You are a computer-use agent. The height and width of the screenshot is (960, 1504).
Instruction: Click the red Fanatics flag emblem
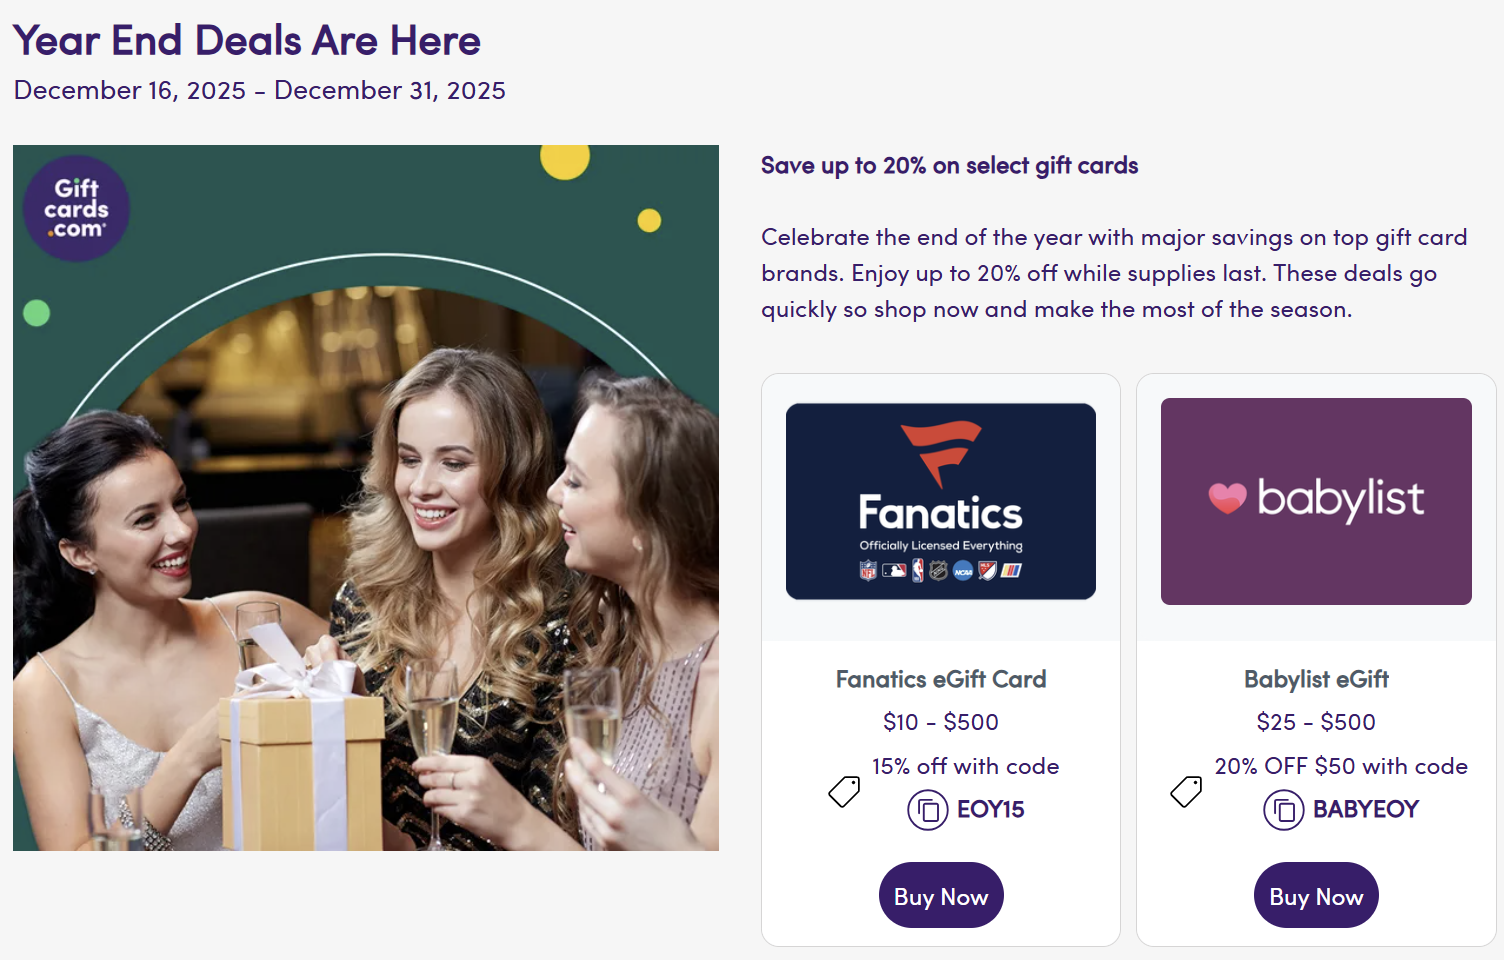939,451
